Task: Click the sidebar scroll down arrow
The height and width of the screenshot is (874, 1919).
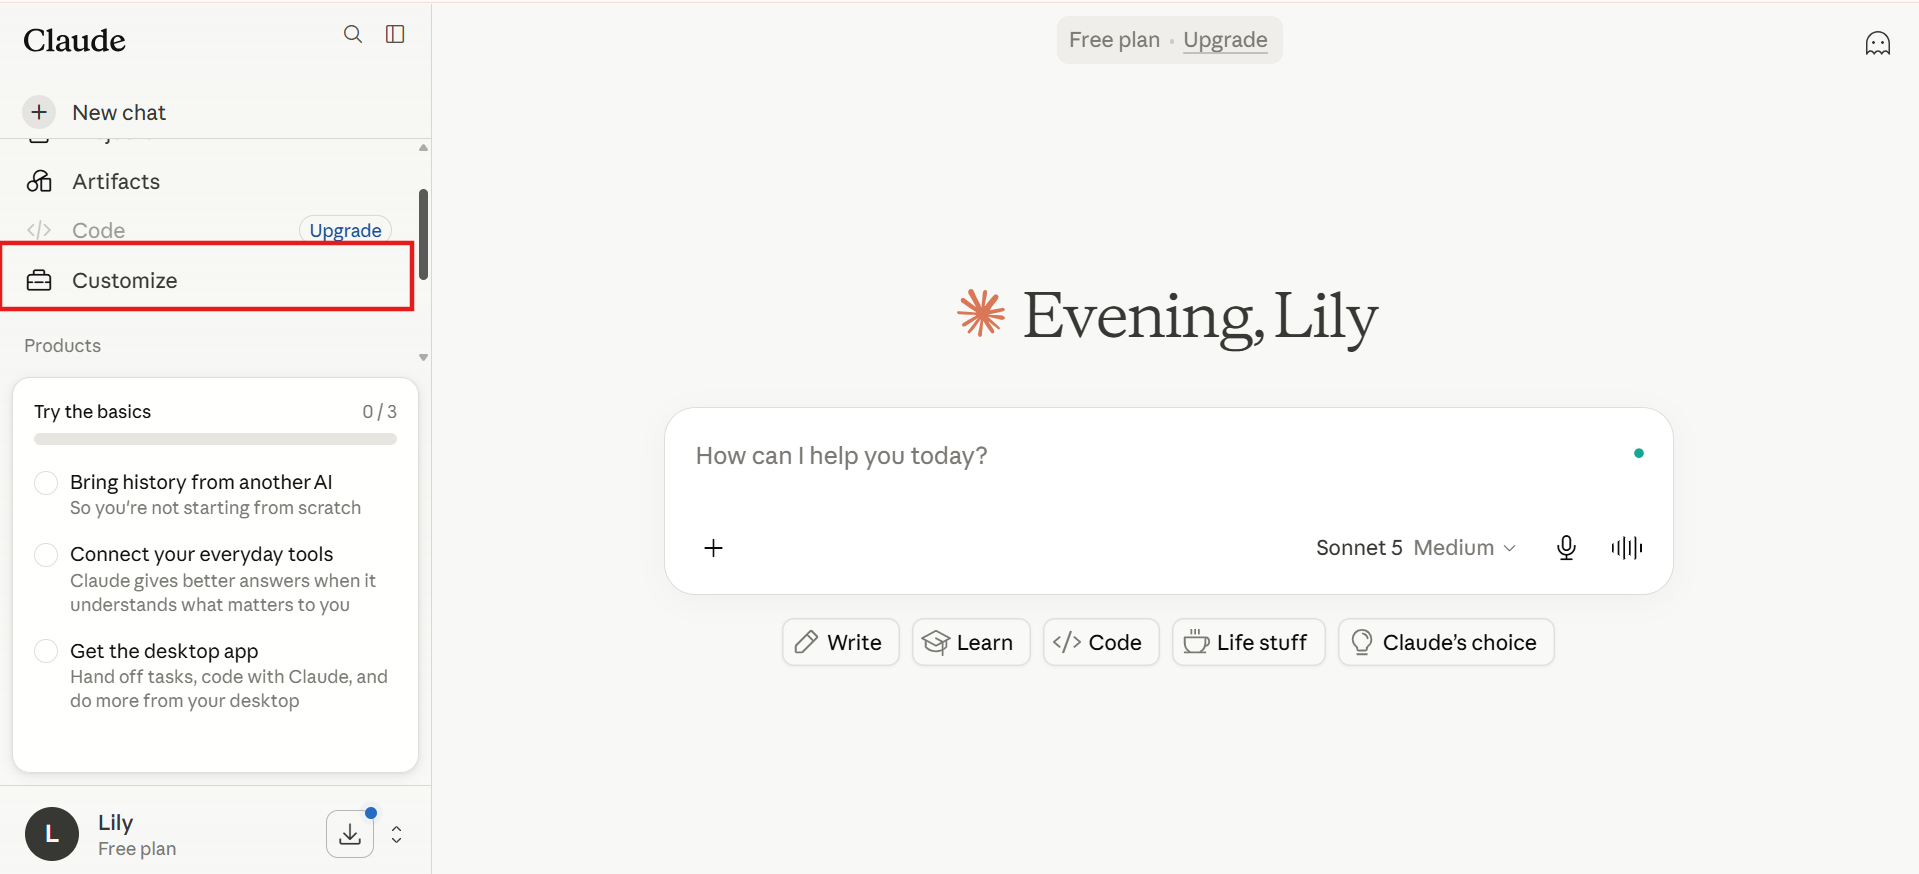Action: (x=424, y=357)
